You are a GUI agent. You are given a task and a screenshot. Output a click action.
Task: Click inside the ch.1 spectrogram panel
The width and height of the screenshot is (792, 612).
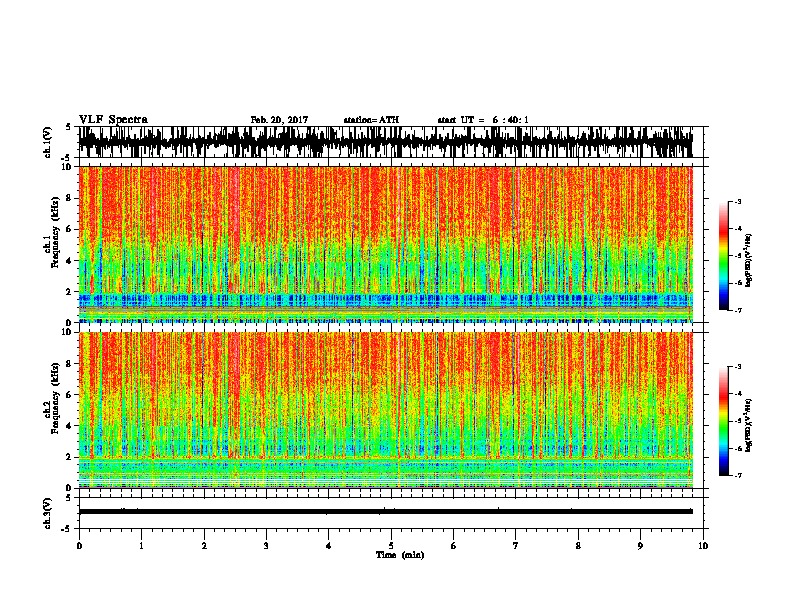385,244
